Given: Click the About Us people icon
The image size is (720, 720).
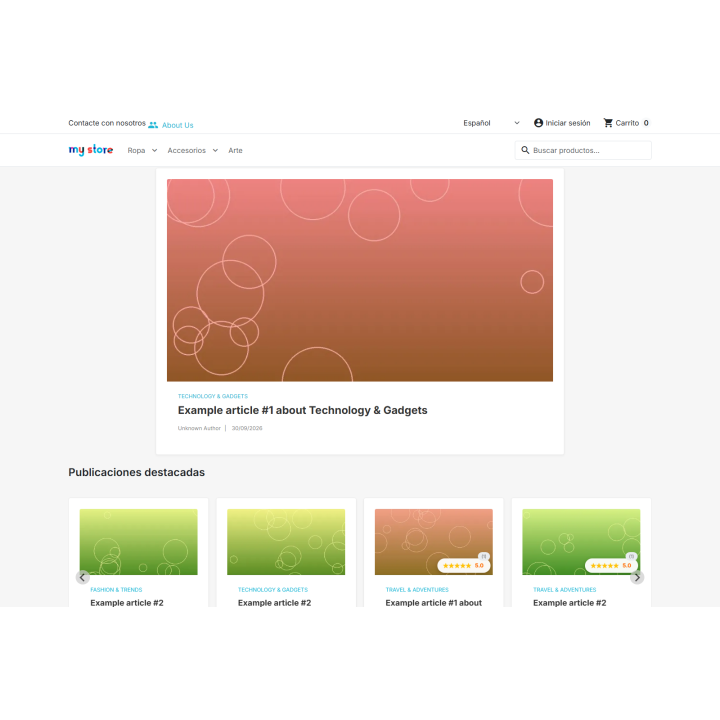Looking at the screenshot, I should [x=153, y=125].
